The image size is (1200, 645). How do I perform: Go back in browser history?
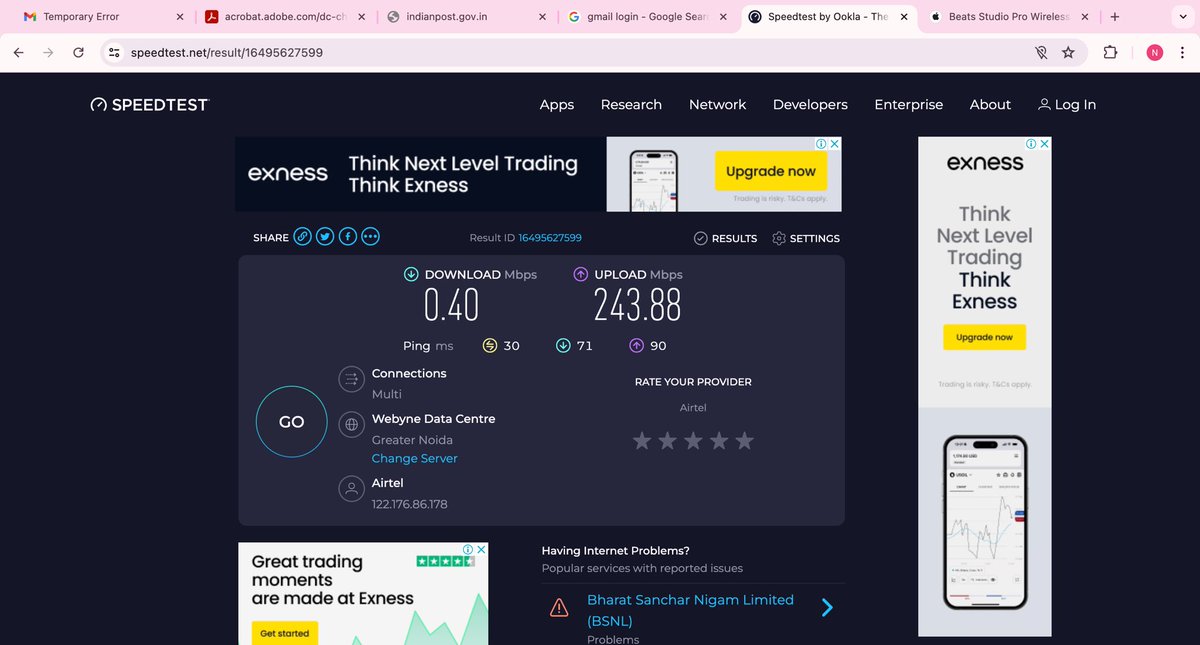[x=18, y=52]
